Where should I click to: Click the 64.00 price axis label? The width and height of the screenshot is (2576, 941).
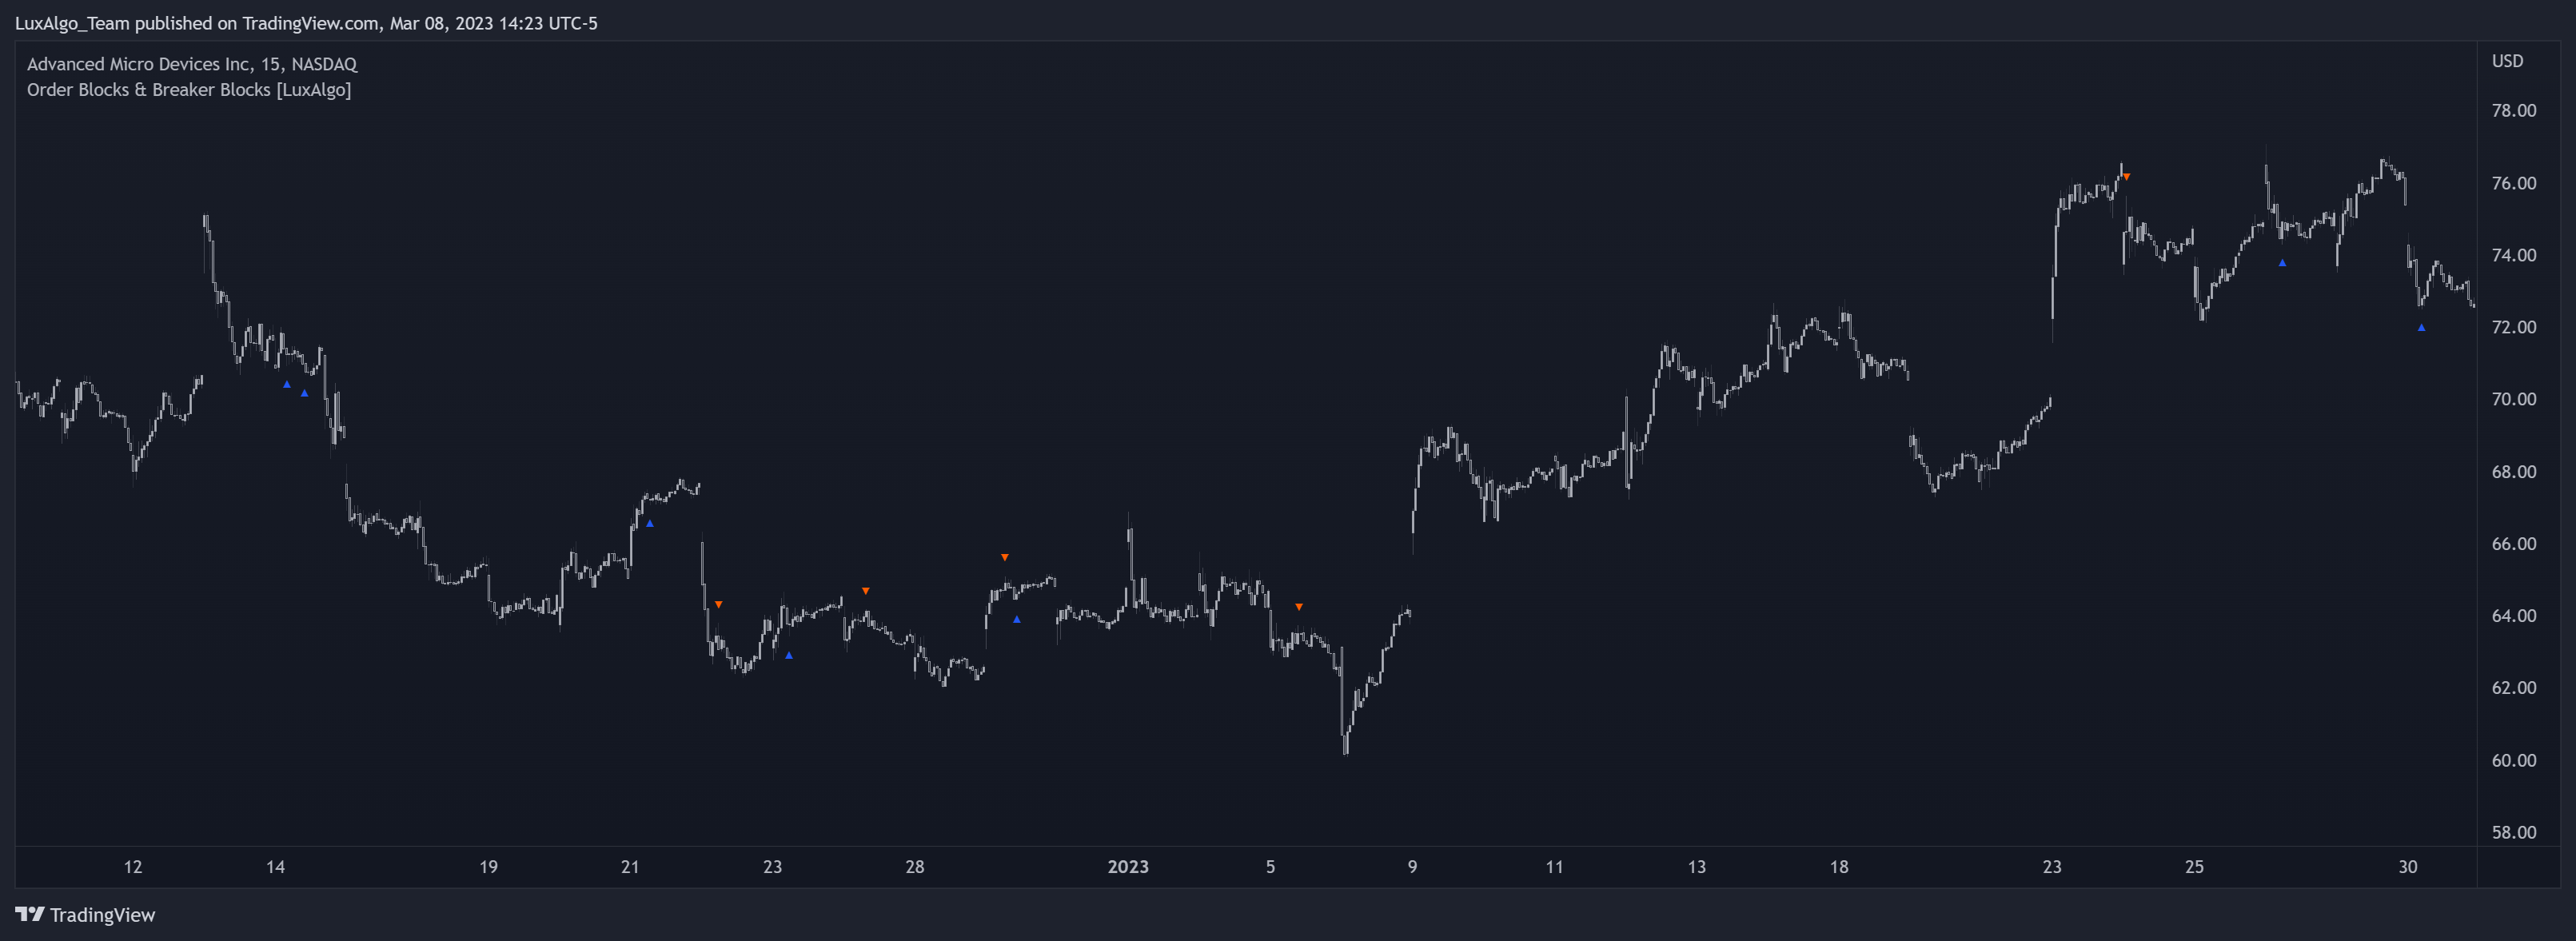2513,616
